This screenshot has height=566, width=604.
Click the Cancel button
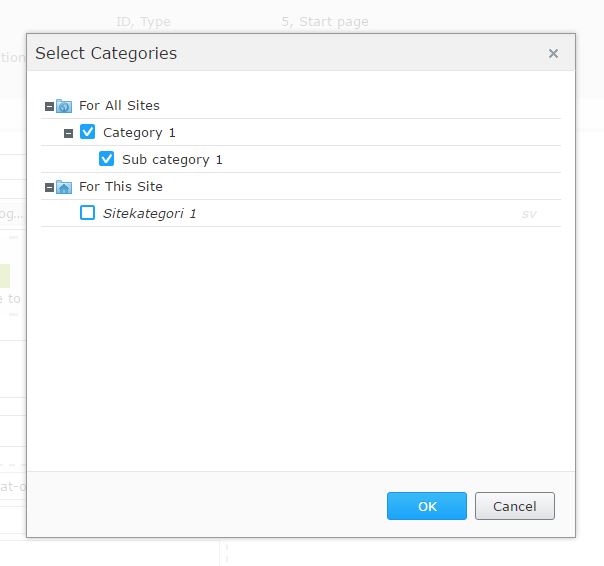pos(515,506)
